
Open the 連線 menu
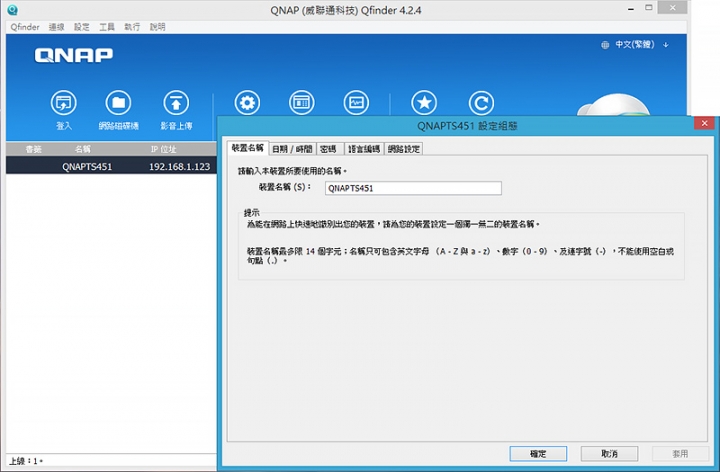coord(56,27)
